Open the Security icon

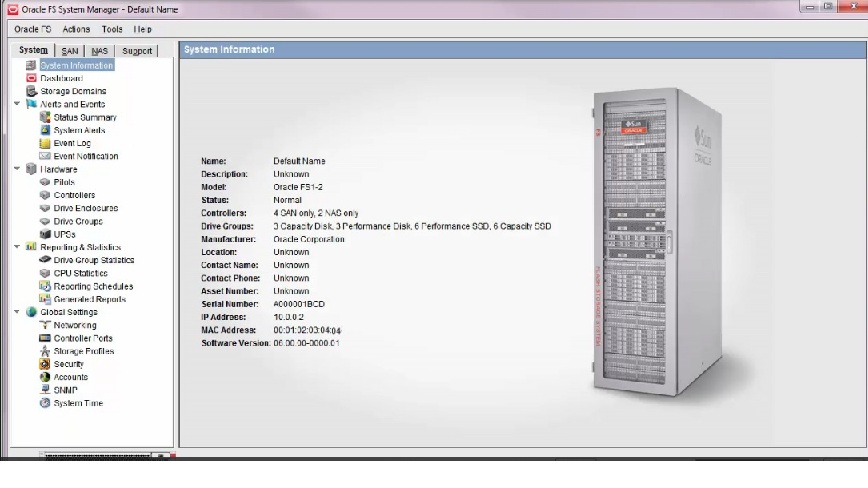[44, 364]
